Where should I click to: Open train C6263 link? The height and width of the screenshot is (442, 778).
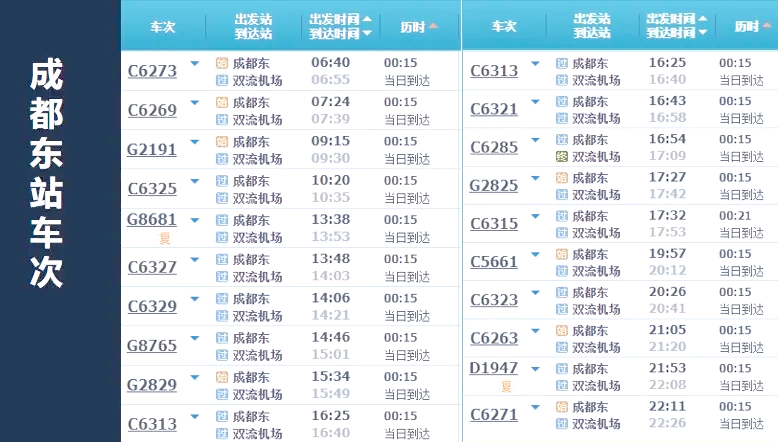pos(494,338)
